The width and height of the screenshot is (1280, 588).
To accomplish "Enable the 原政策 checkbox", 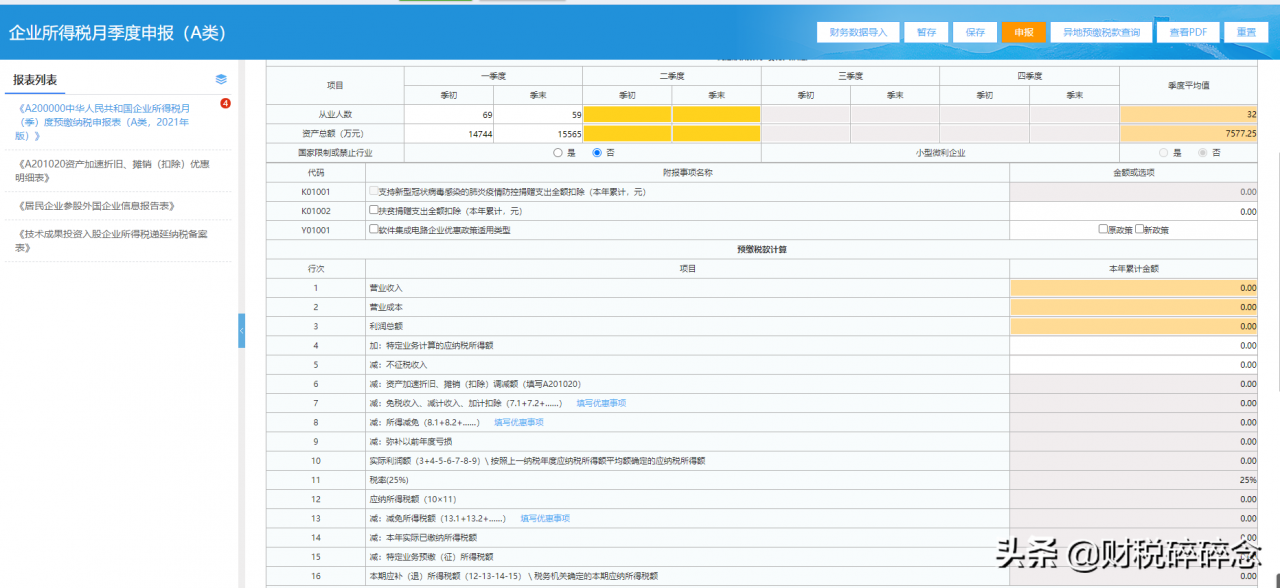I will (x=1103, y=230).
